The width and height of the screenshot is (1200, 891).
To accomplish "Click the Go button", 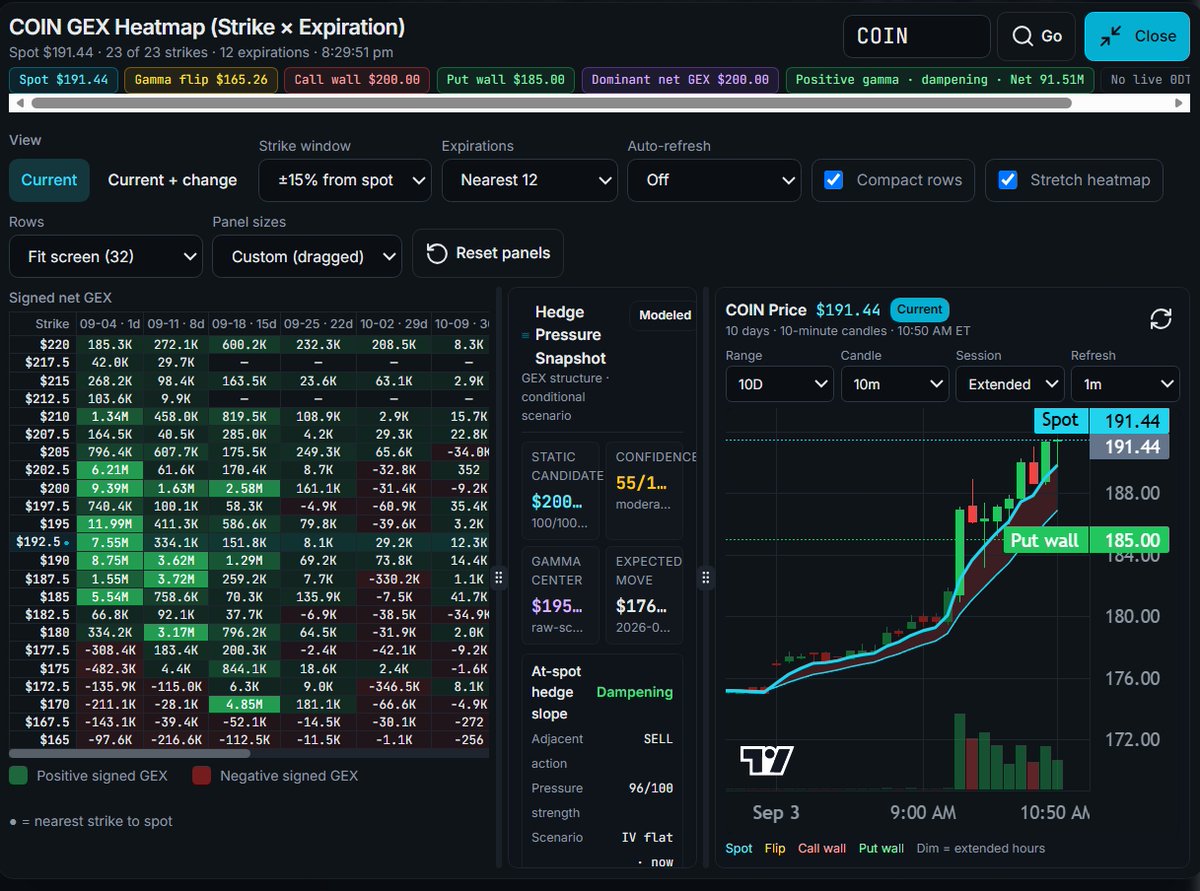I will (1036, 36).
